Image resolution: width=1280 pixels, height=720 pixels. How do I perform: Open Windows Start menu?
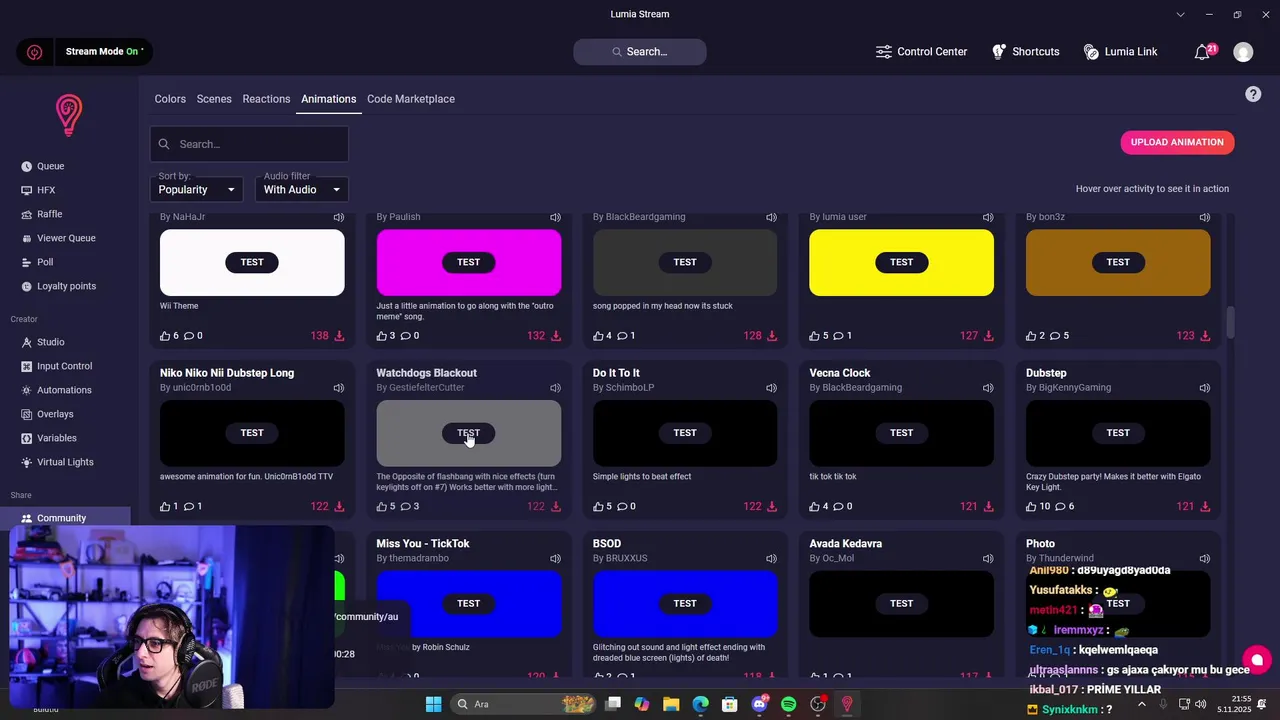(433, 704)
